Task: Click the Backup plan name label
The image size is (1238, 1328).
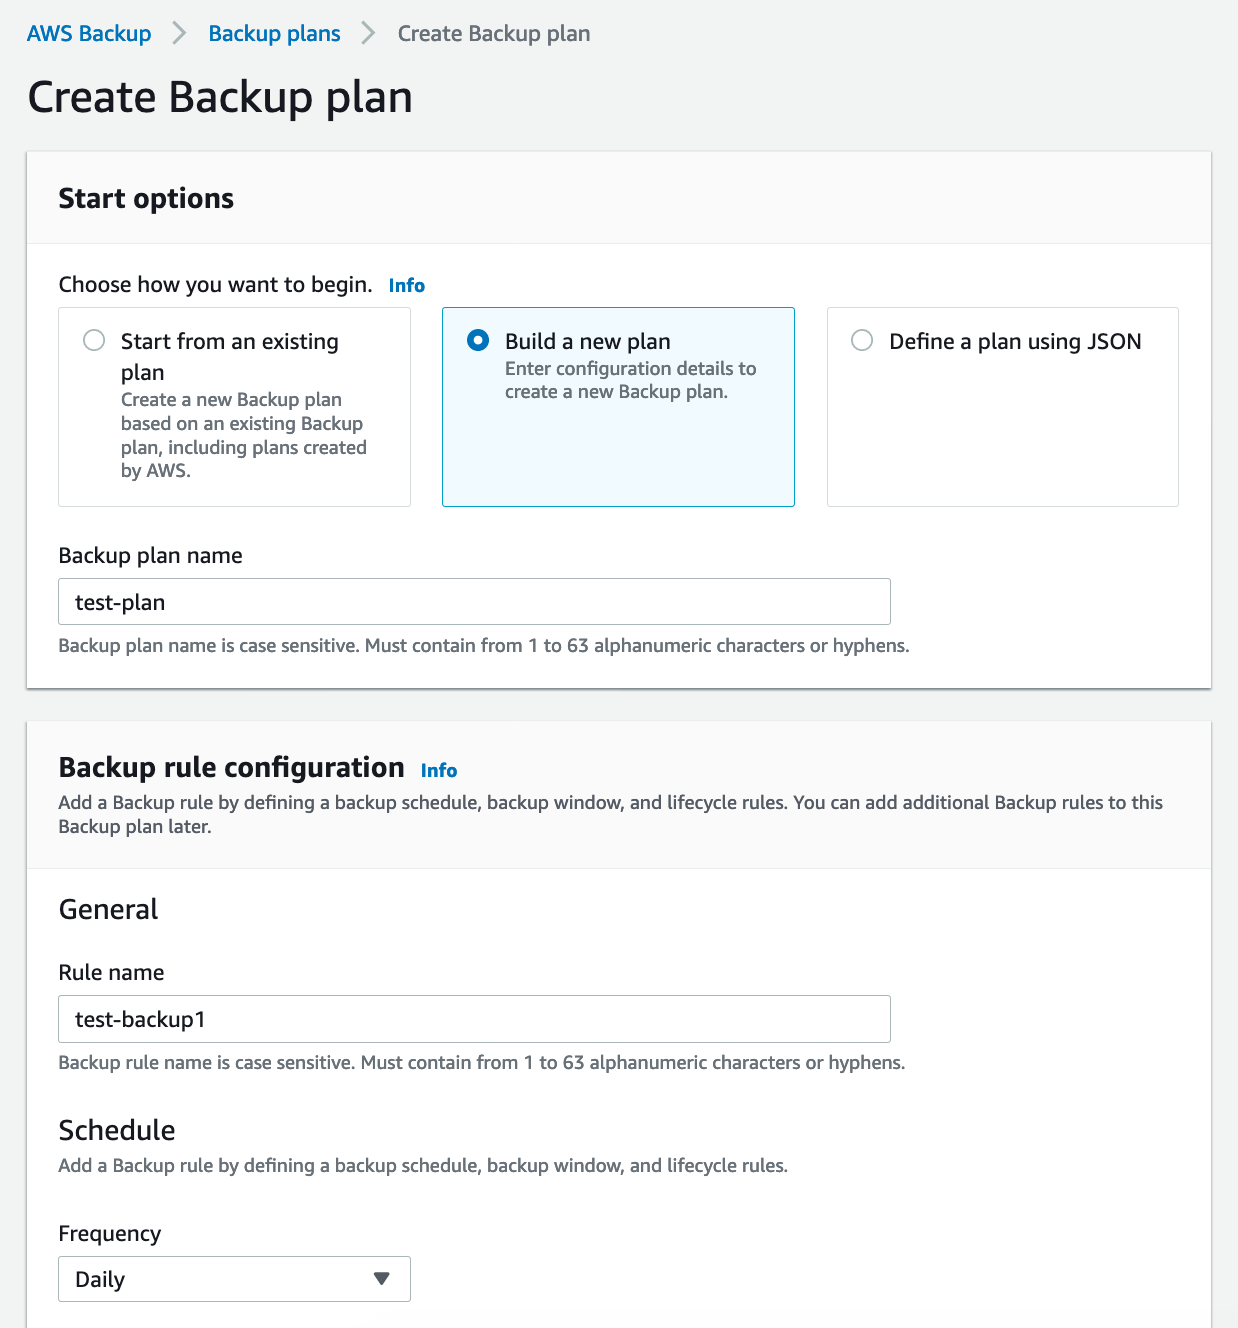Action: pyautogui.click(x=151, y=556)
